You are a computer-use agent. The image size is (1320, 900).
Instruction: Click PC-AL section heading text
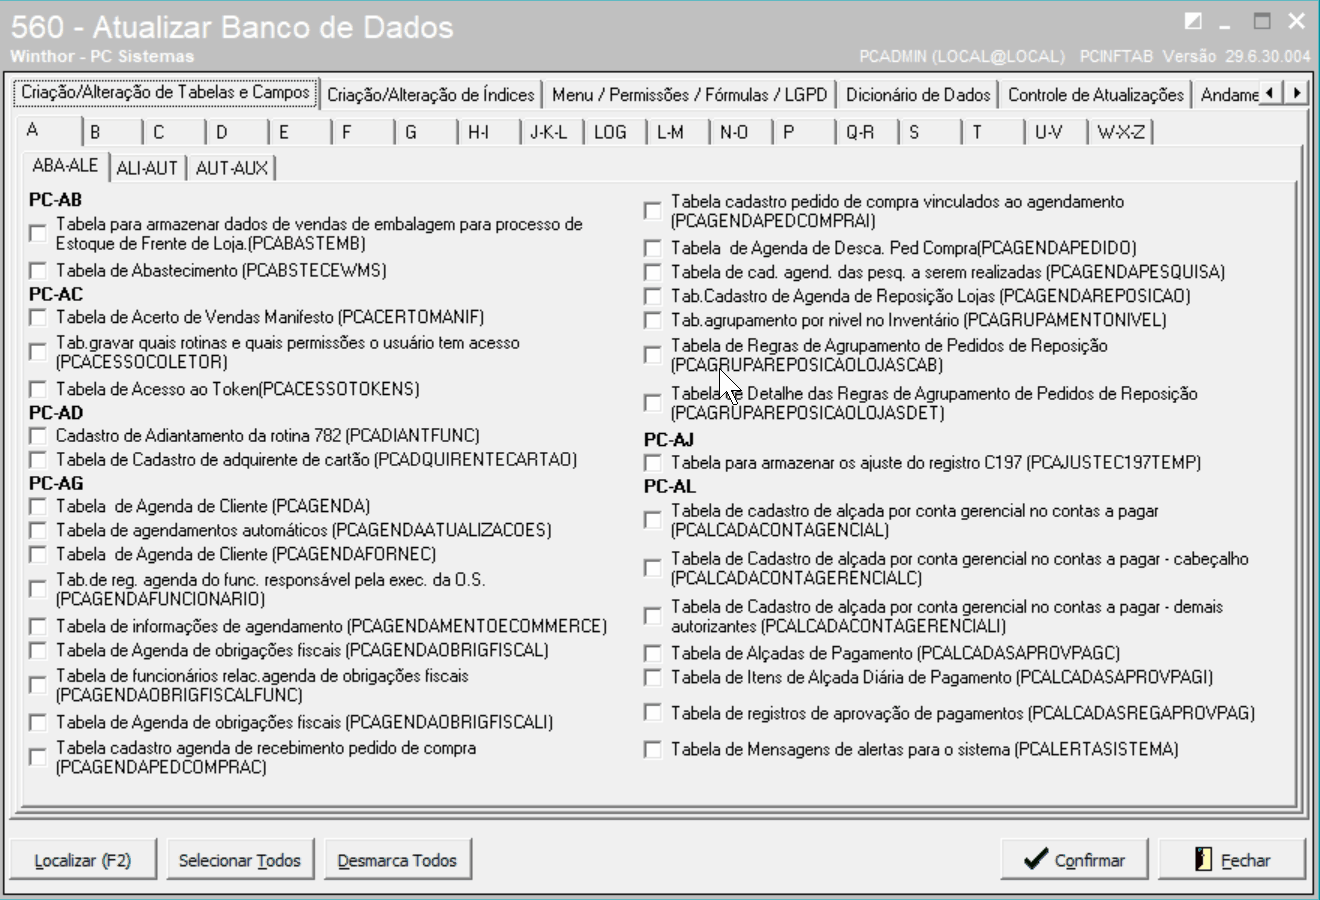[670, 487]
